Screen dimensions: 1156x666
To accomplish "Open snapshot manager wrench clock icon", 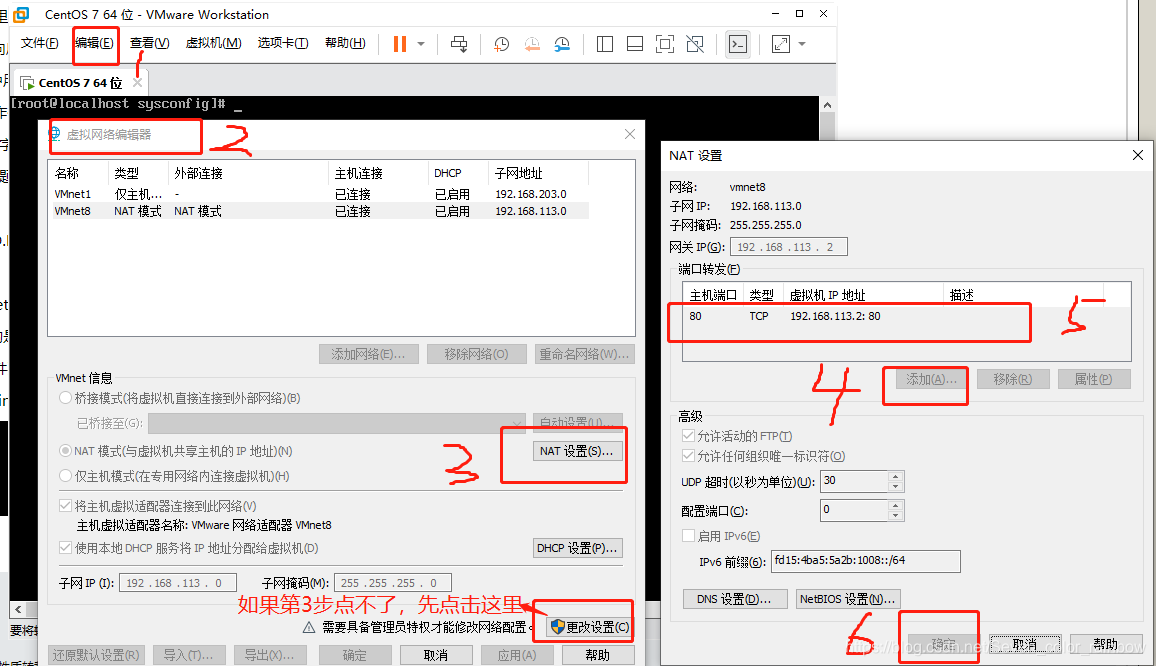I will click(x=562, y=44).
